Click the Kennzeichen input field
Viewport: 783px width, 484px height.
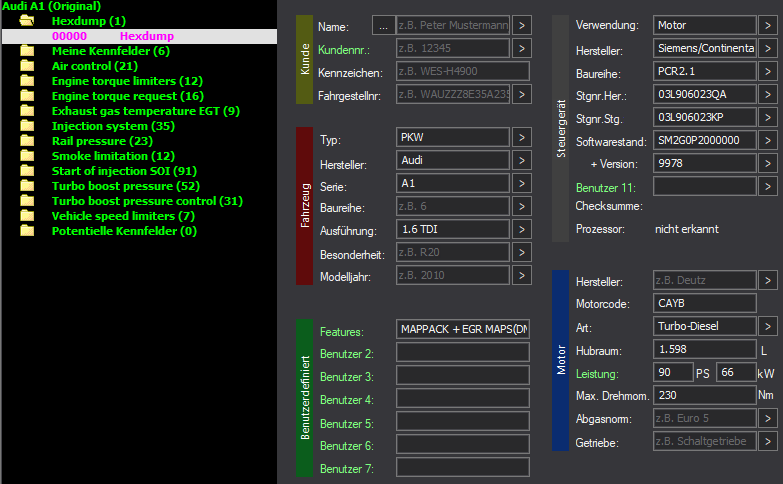pyautogui.click(x=463, y=71)
